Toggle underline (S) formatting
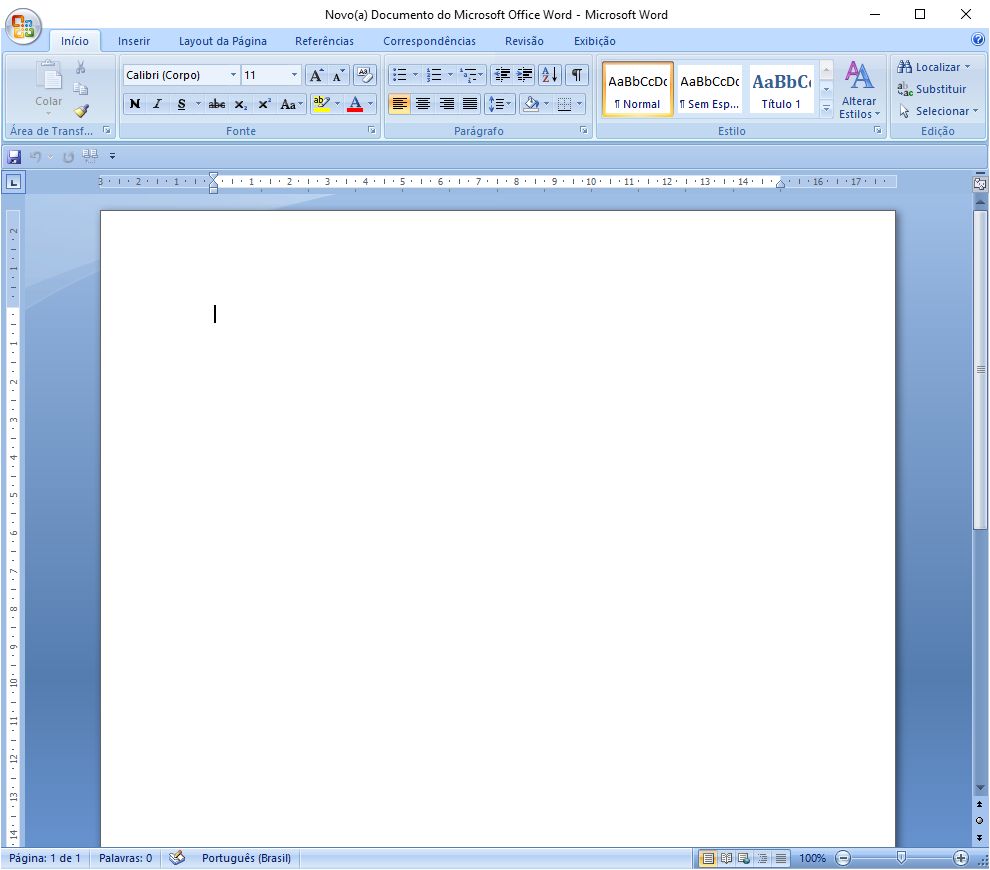Screen dimensions: 990x870 tap(181, 104)
